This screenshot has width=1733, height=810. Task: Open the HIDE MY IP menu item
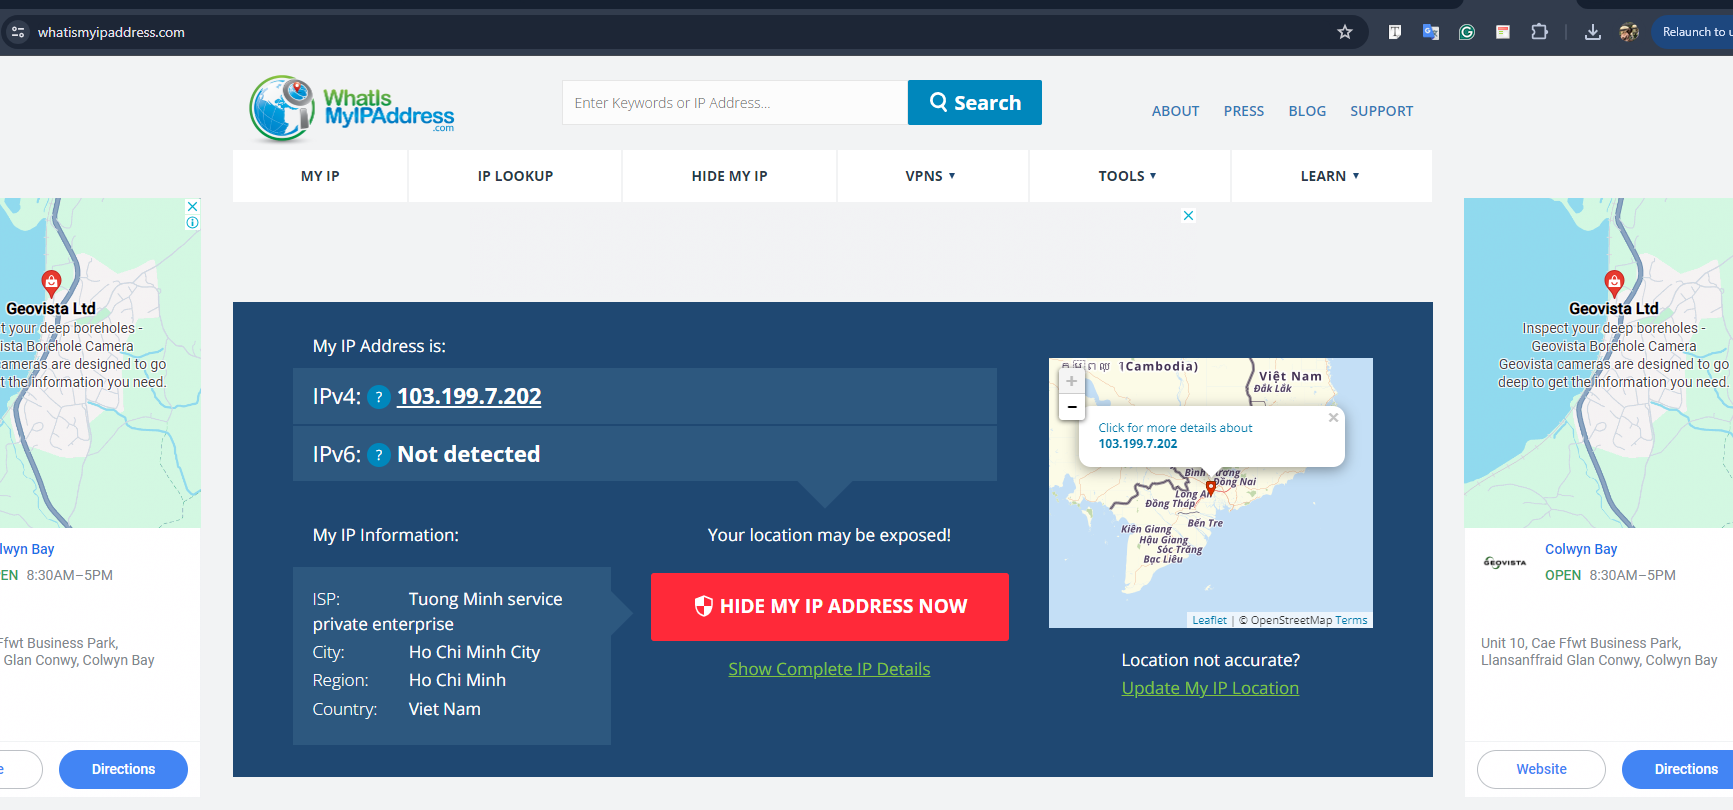pyautogui.click(x=729, y=176)
